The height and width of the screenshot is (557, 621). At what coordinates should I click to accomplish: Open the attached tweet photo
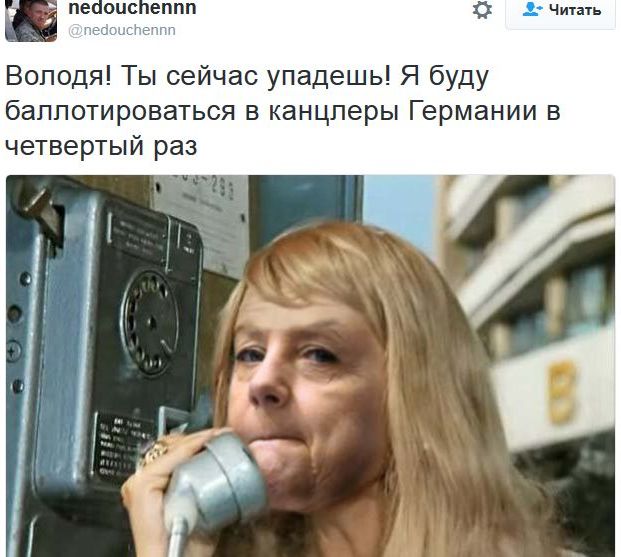310,366
